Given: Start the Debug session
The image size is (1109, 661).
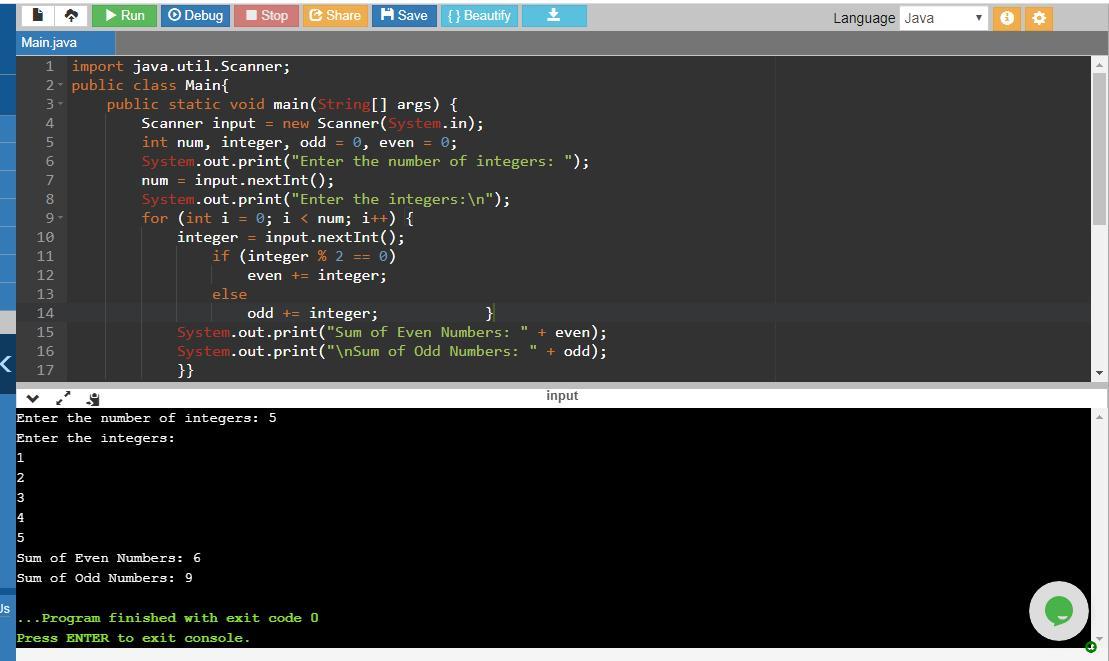Looking at the screenshot, I should (x=195, y=15).
